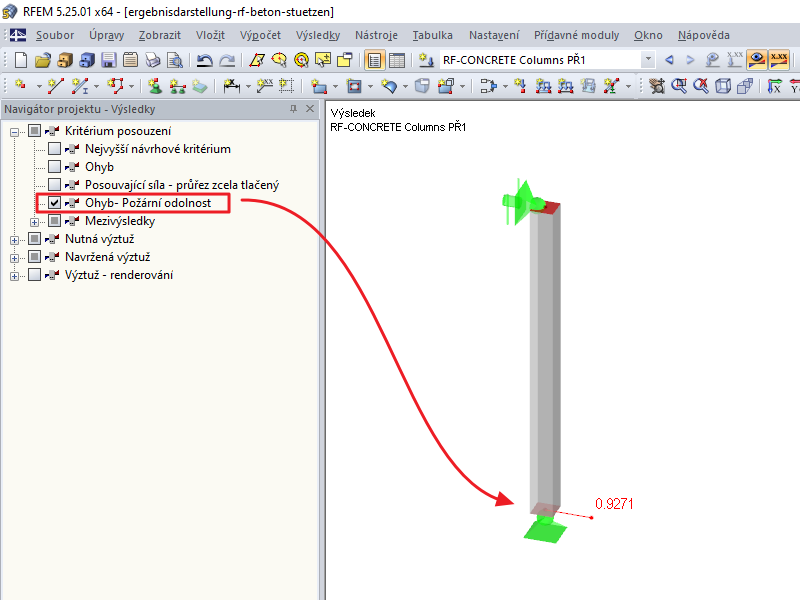The height and width of the screenshot is (600, 800).
Task: Toggle the project navigator panel icon
Action: 374,60
